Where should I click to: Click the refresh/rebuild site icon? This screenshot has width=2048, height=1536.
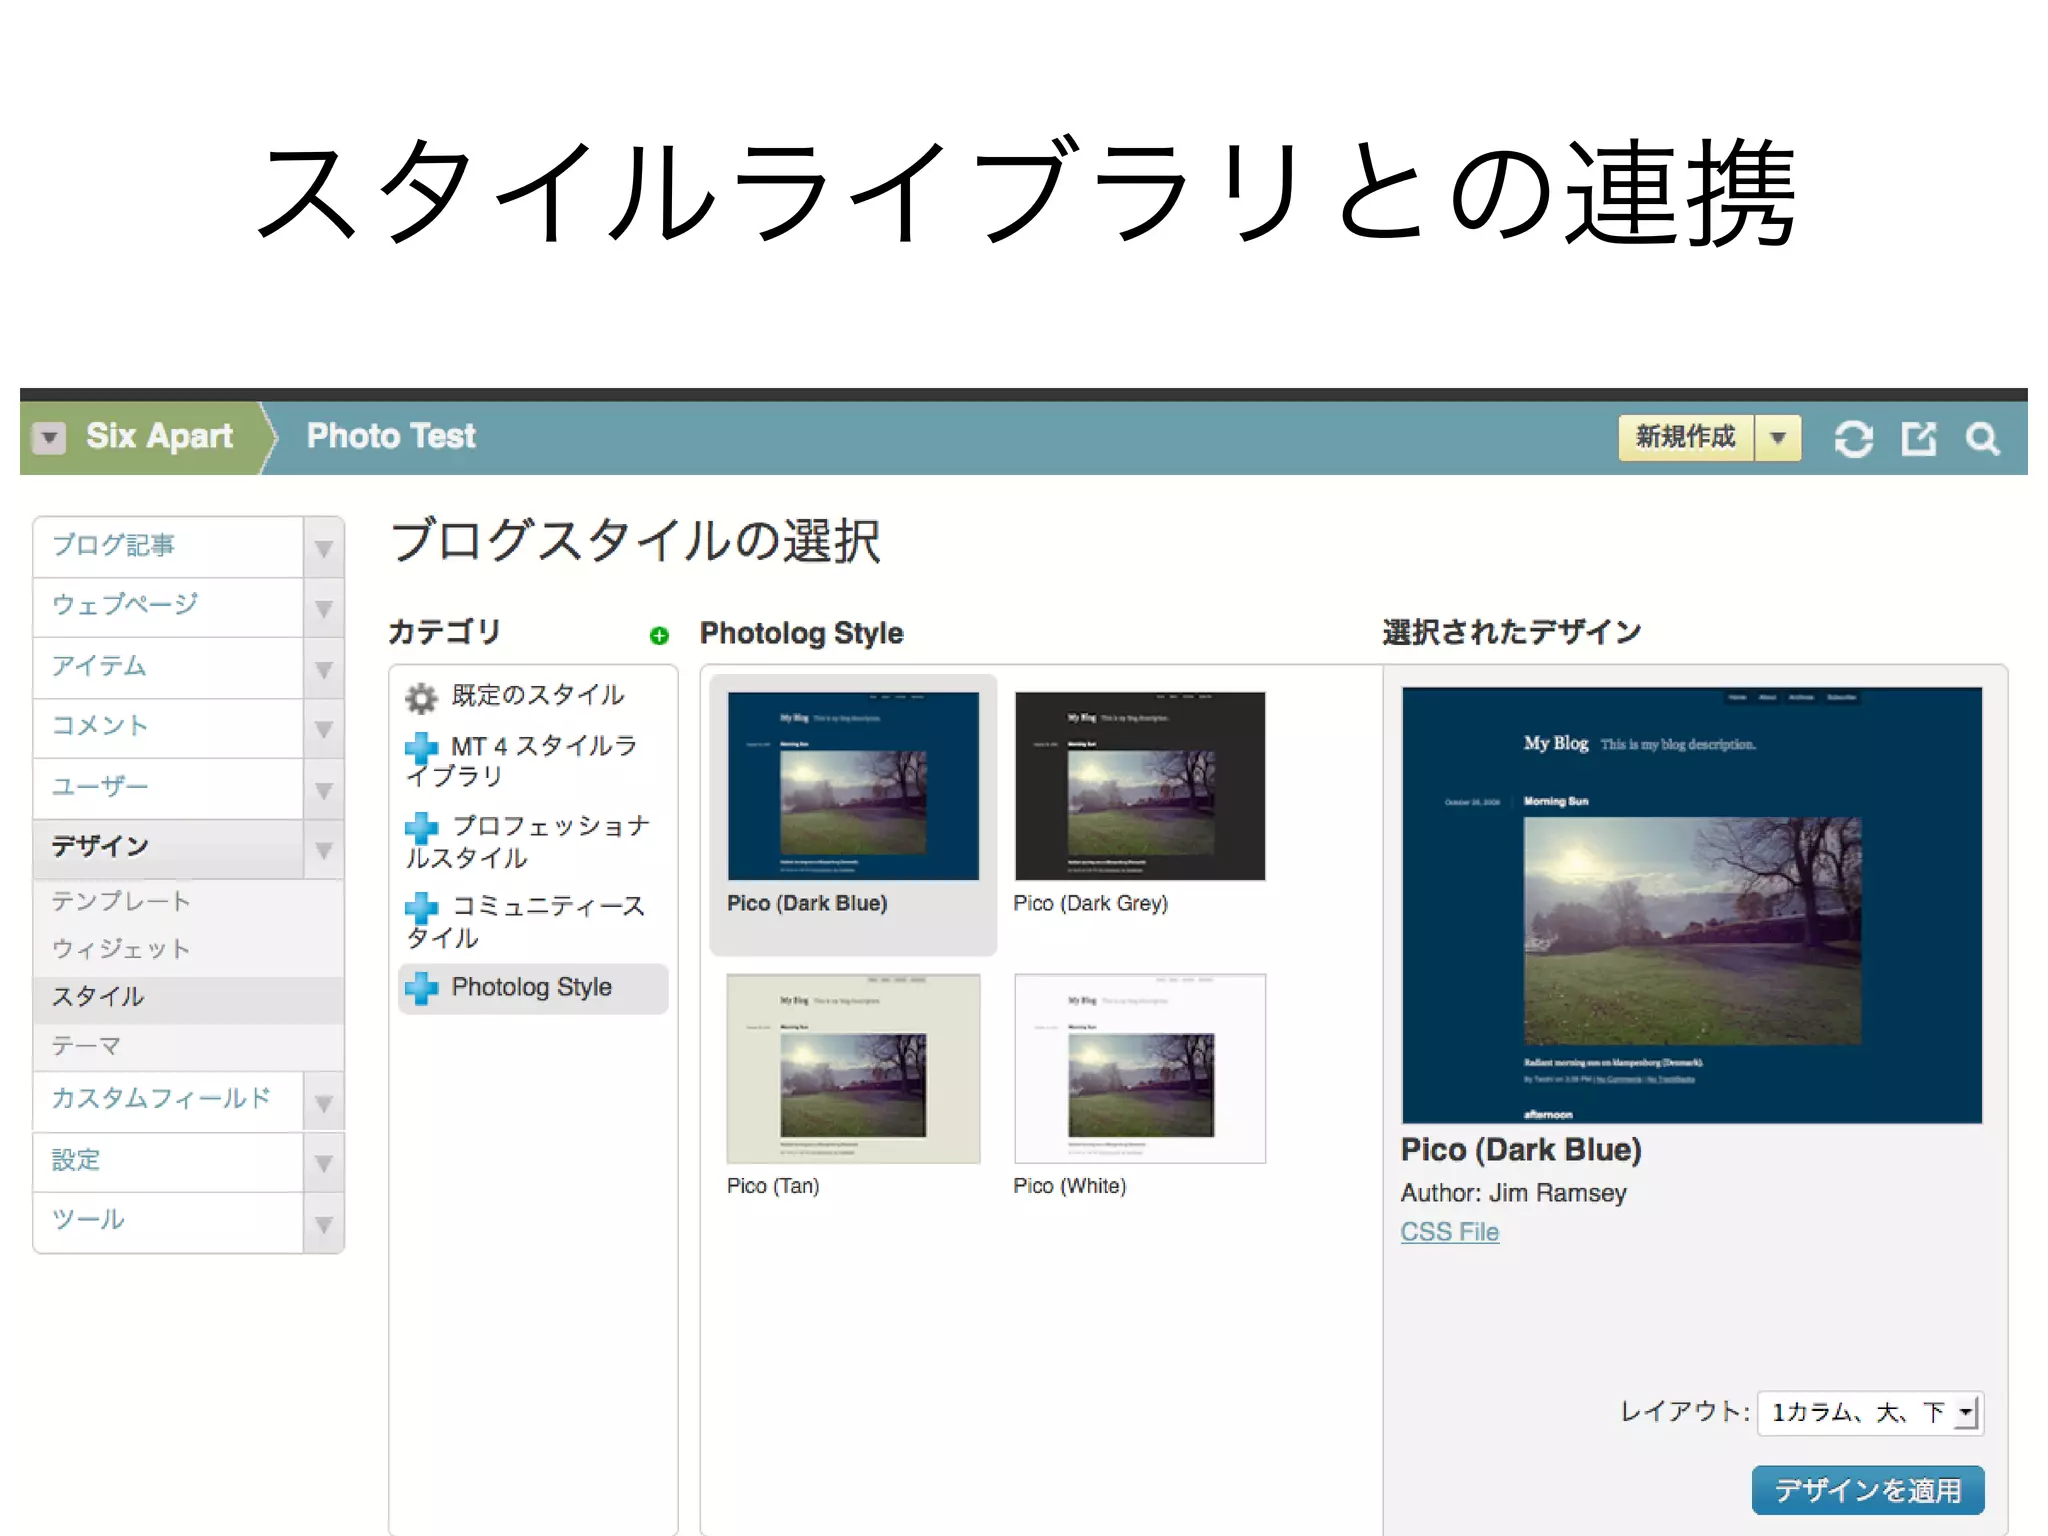pyautogui.click(x=1853, y=438)
